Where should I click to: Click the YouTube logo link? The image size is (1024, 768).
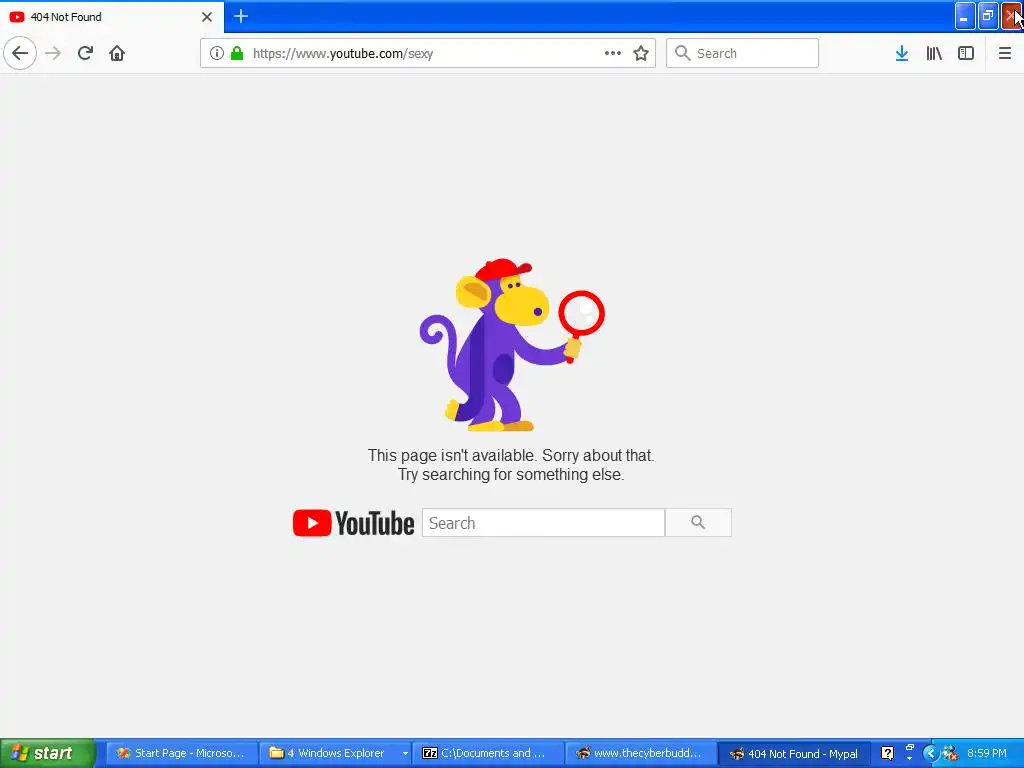click(353, 523)
